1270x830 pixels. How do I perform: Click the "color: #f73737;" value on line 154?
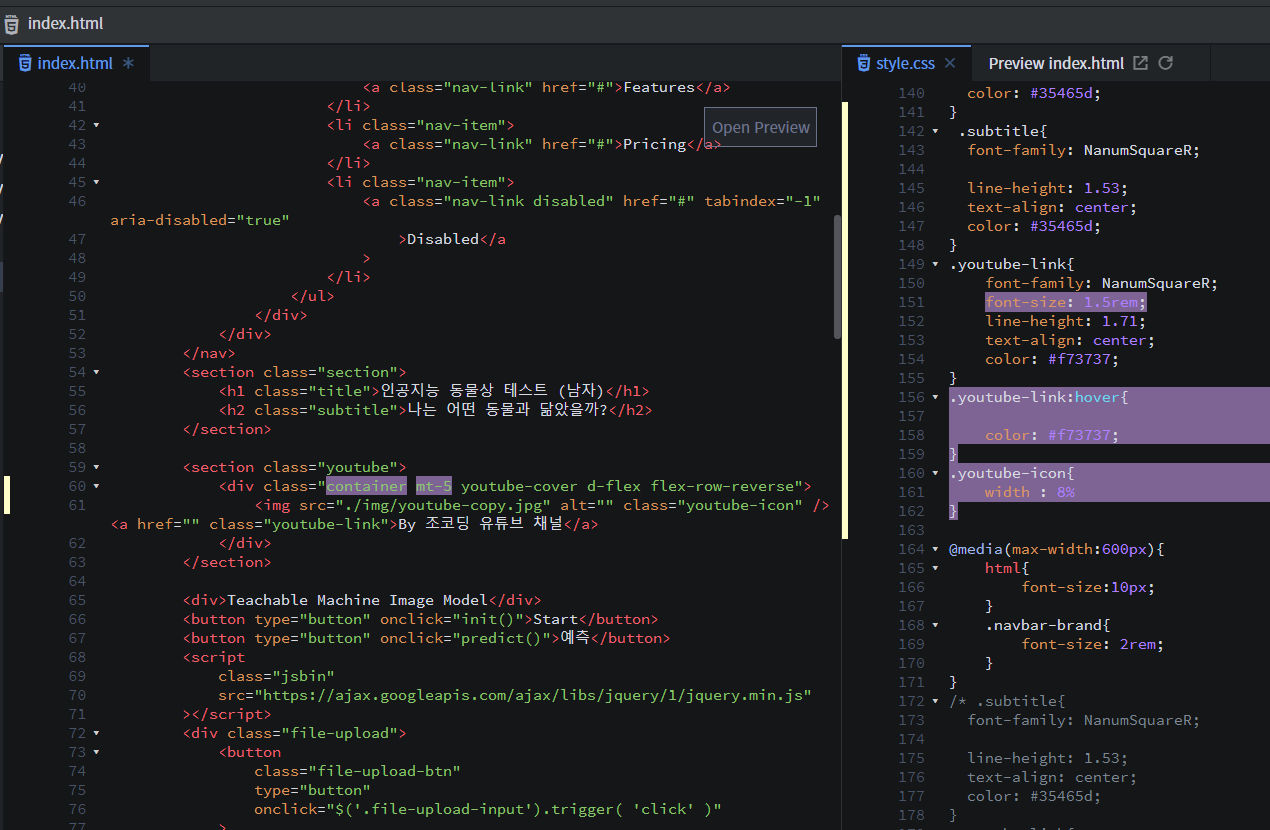[1051, 359]
